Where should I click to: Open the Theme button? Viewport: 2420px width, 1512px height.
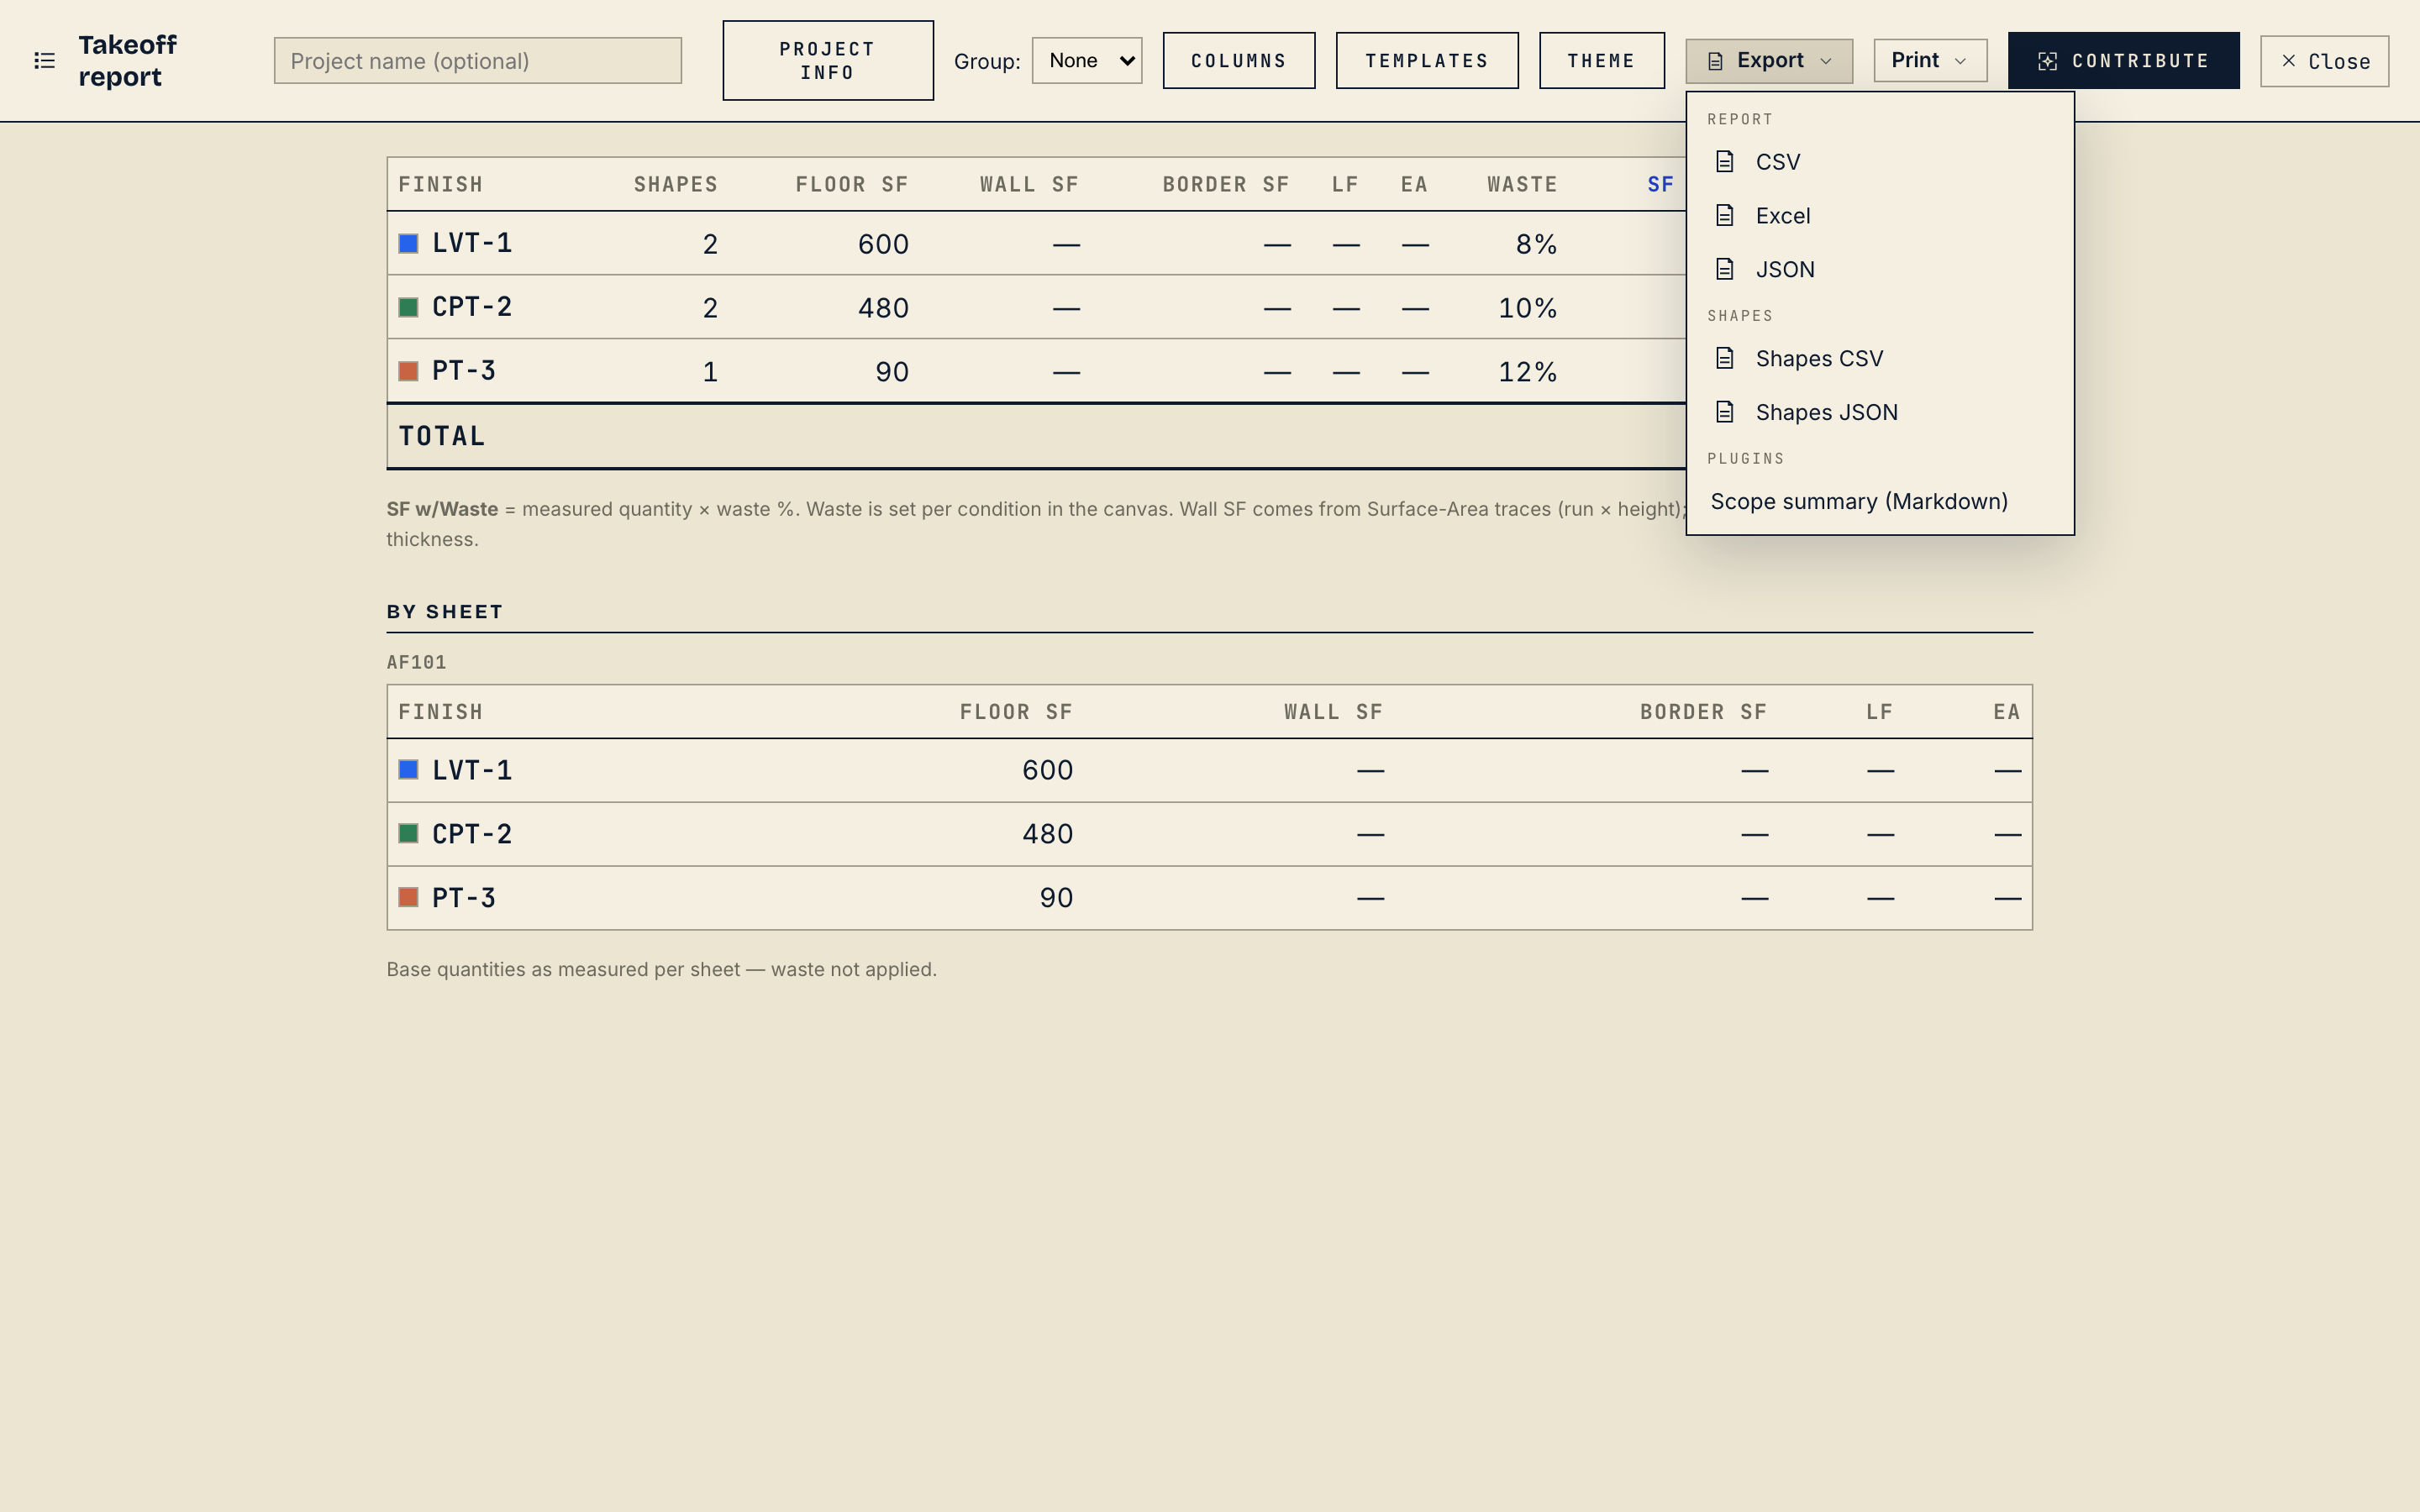(x=1602, y=61)
